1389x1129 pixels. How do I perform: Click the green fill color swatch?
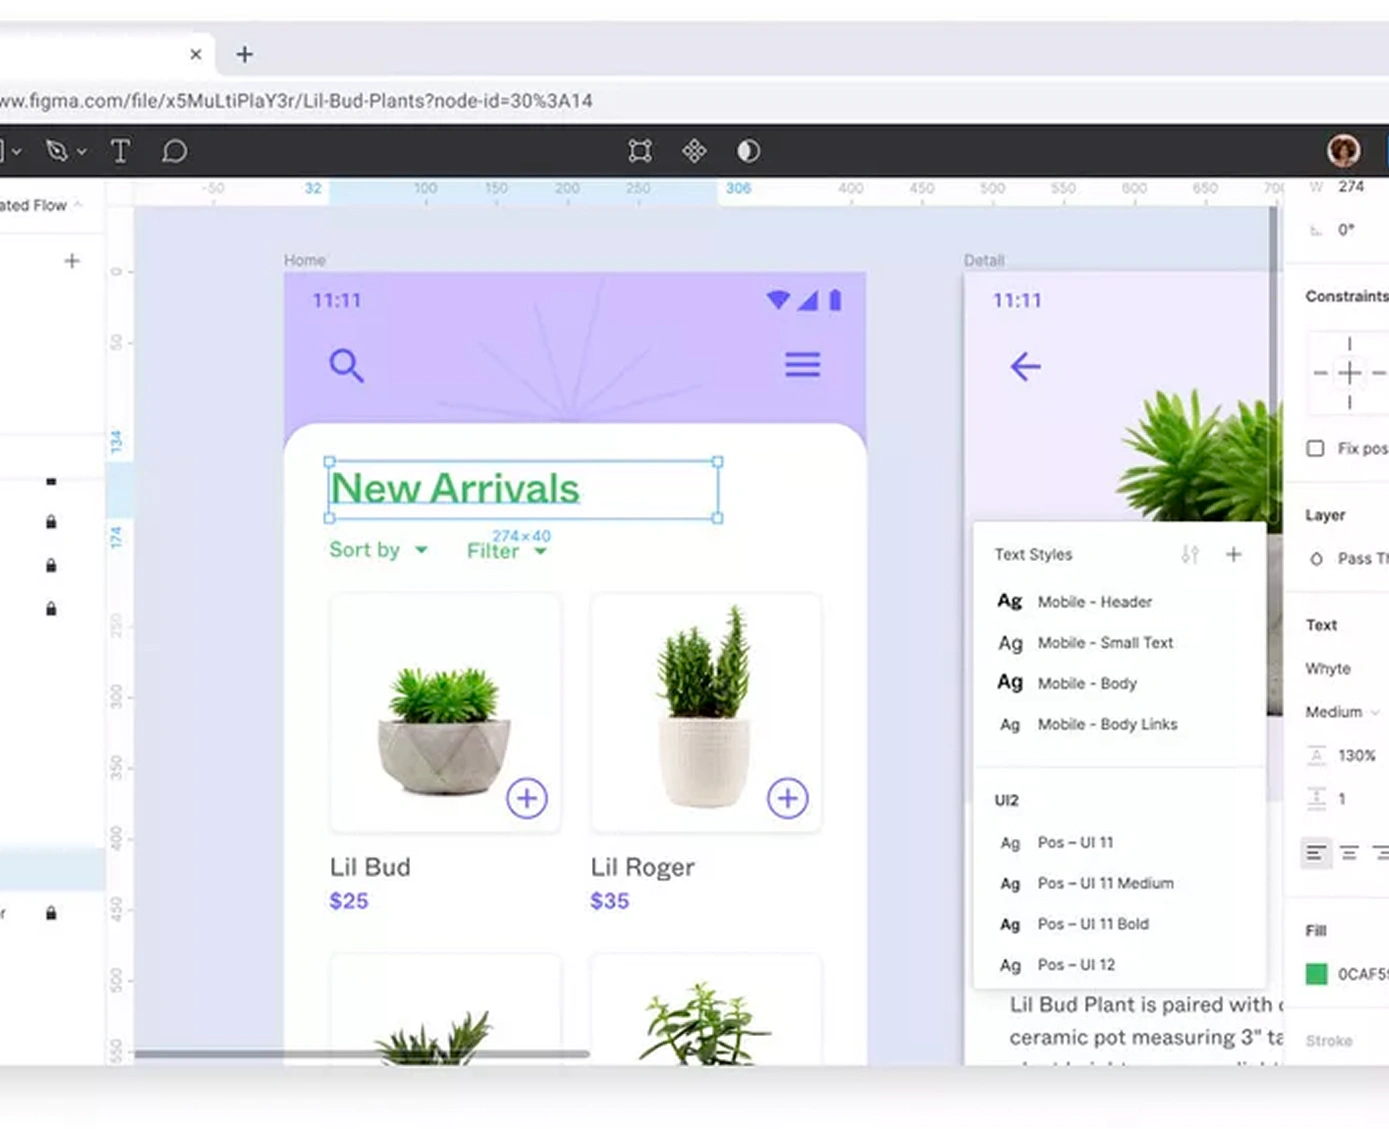(x=1316, y=973)
